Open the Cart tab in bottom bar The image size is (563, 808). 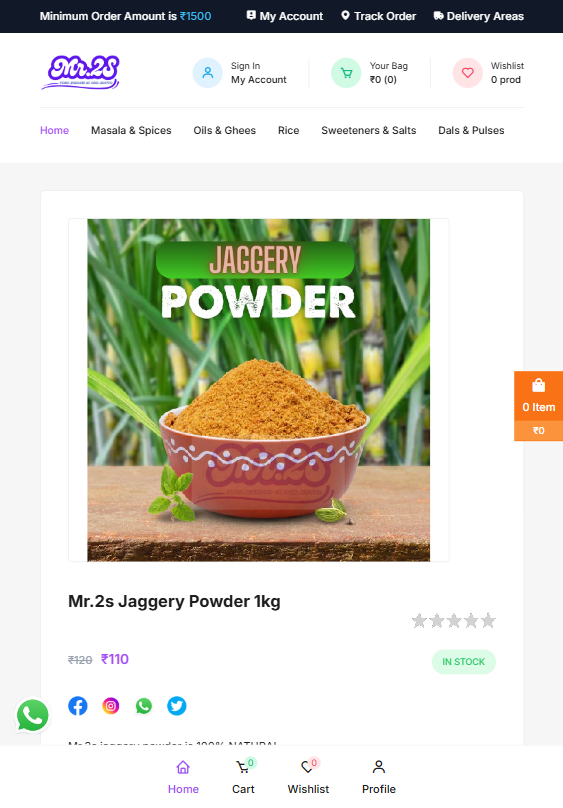(243, 777)
